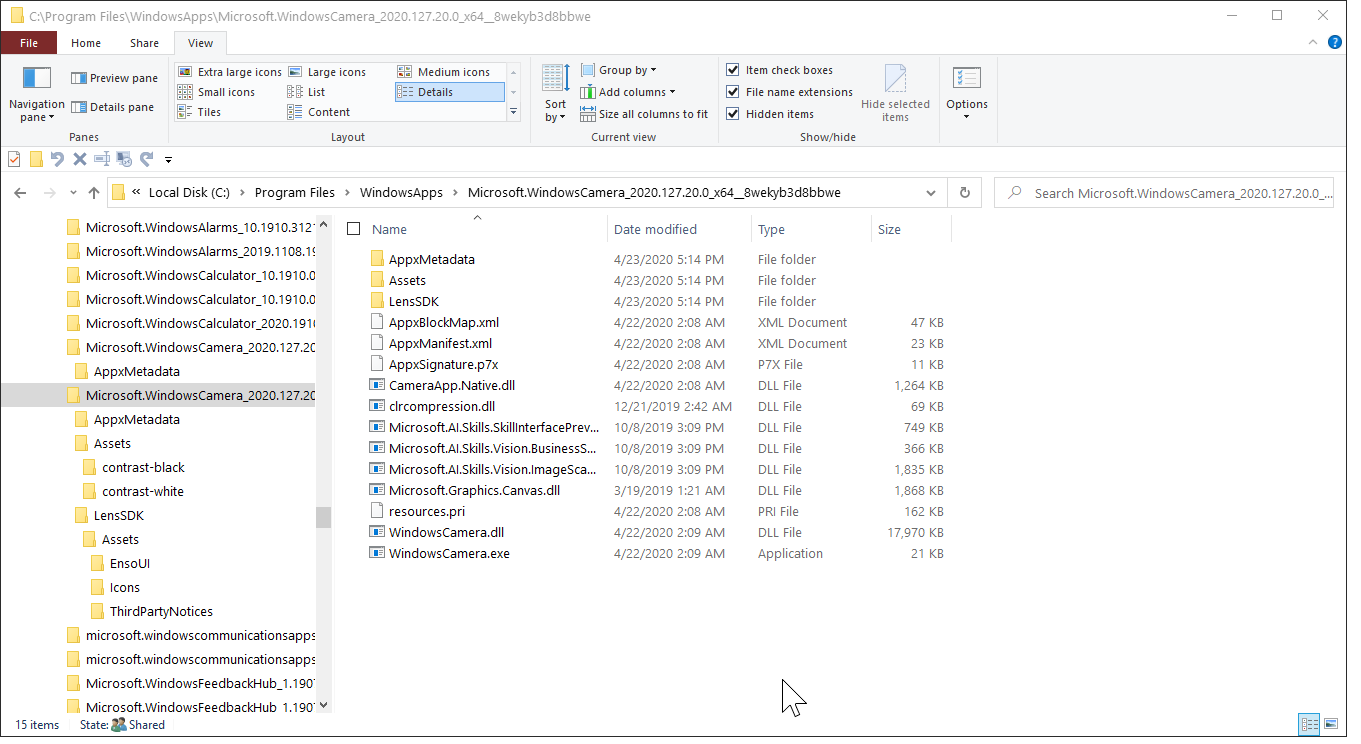Image resolution: width=1361 pixels, height=744 pixels.
Task: Click Program Files in the address breadcrumb
Action: coord(295,193)
